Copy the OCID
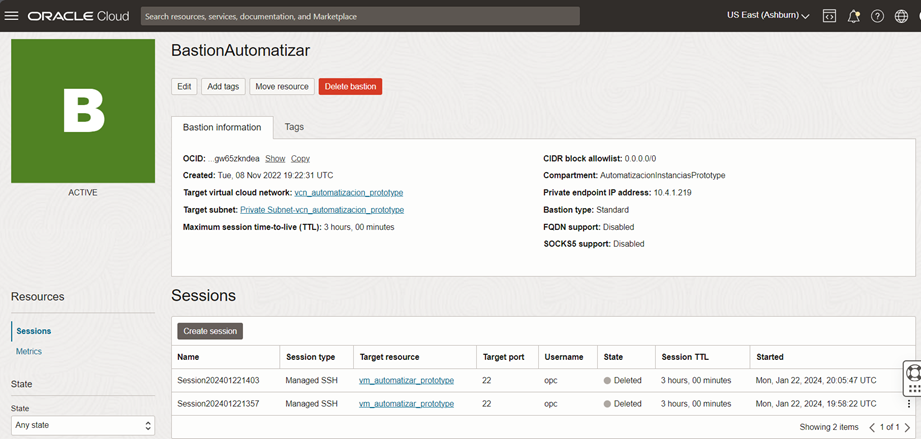Viewport: 921px width, 439px height. [x=300, y=159]
